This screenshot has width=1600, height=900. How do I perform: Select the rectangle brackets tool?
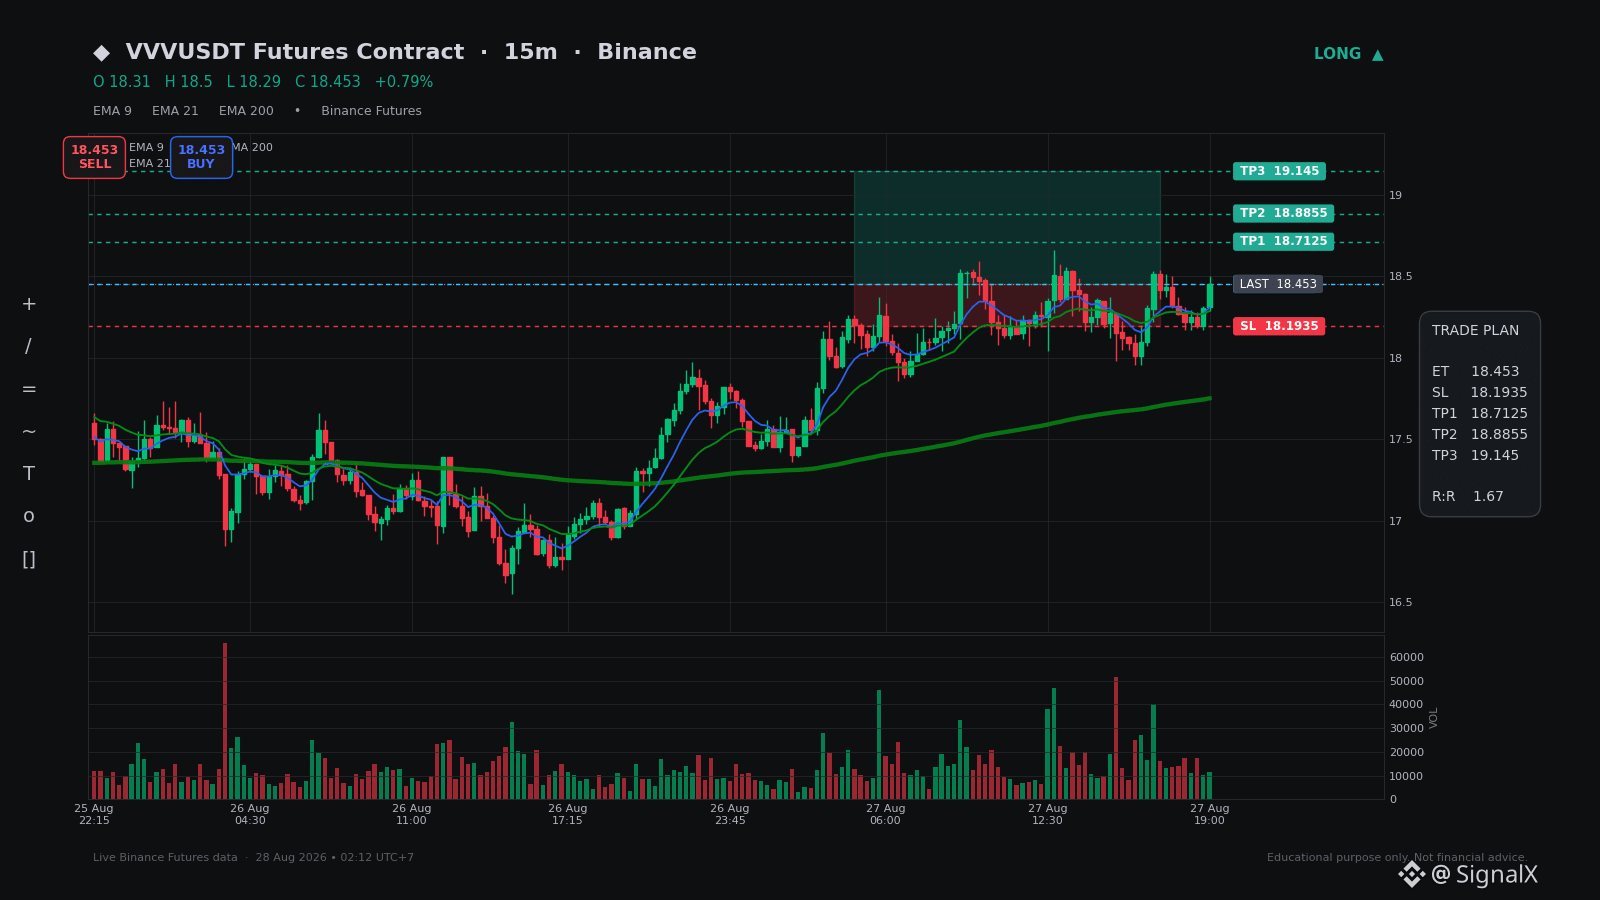29,560
